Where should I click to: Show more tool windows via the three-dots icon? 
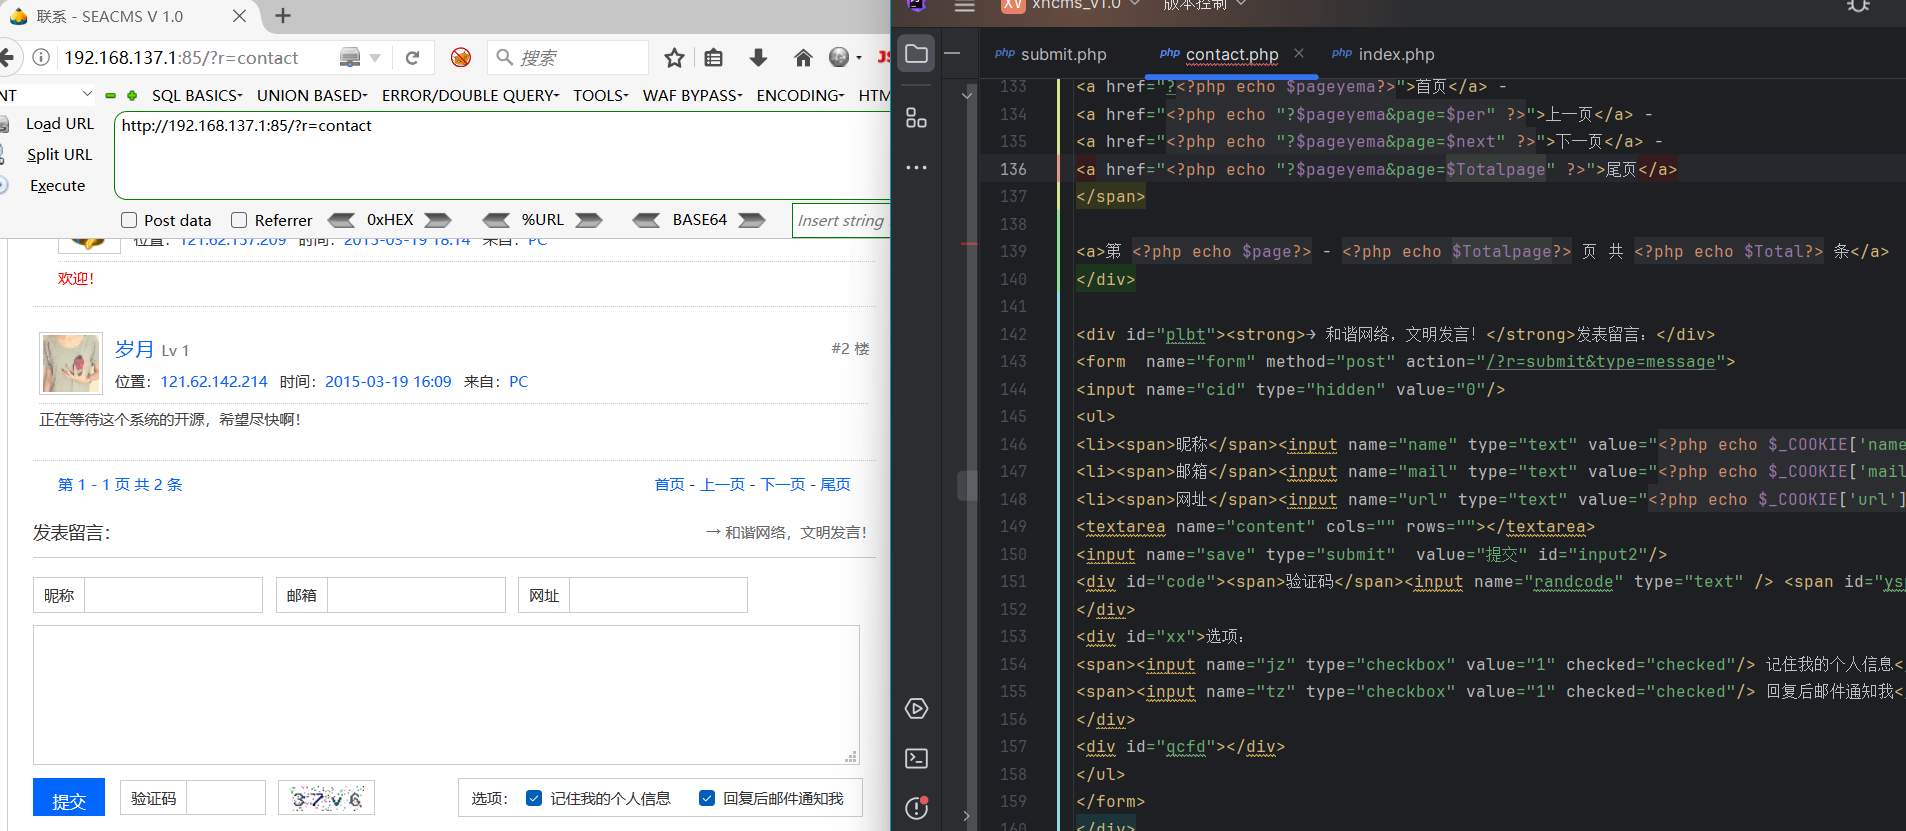(916, 167)
